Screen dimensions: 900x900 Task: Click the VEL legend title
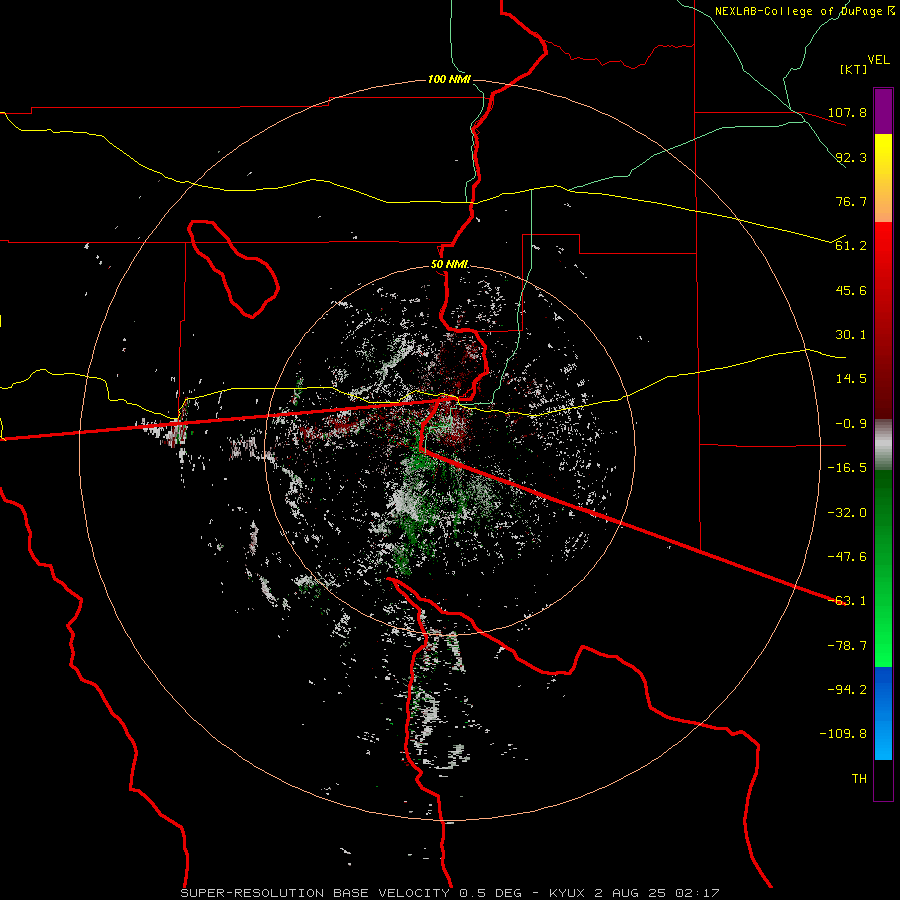tap(878, 60)
